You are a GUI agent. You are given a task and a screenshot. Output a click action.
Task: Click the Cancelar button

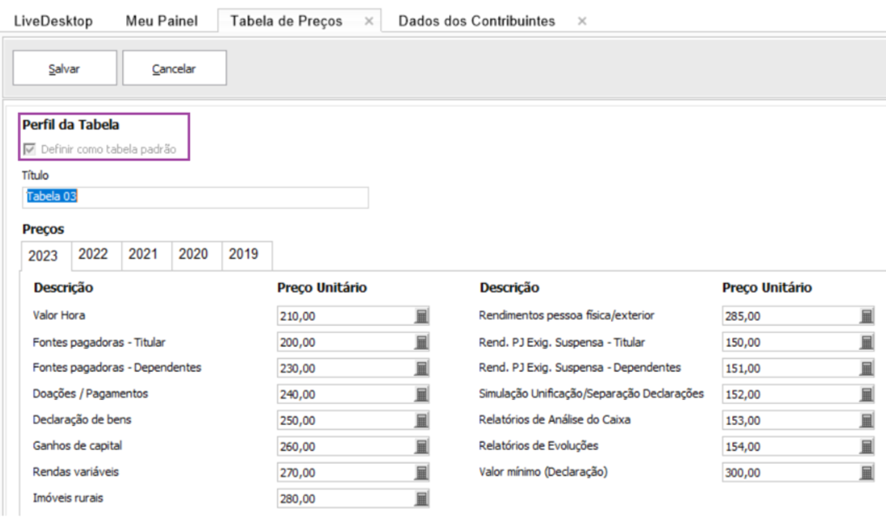(175, 68)
